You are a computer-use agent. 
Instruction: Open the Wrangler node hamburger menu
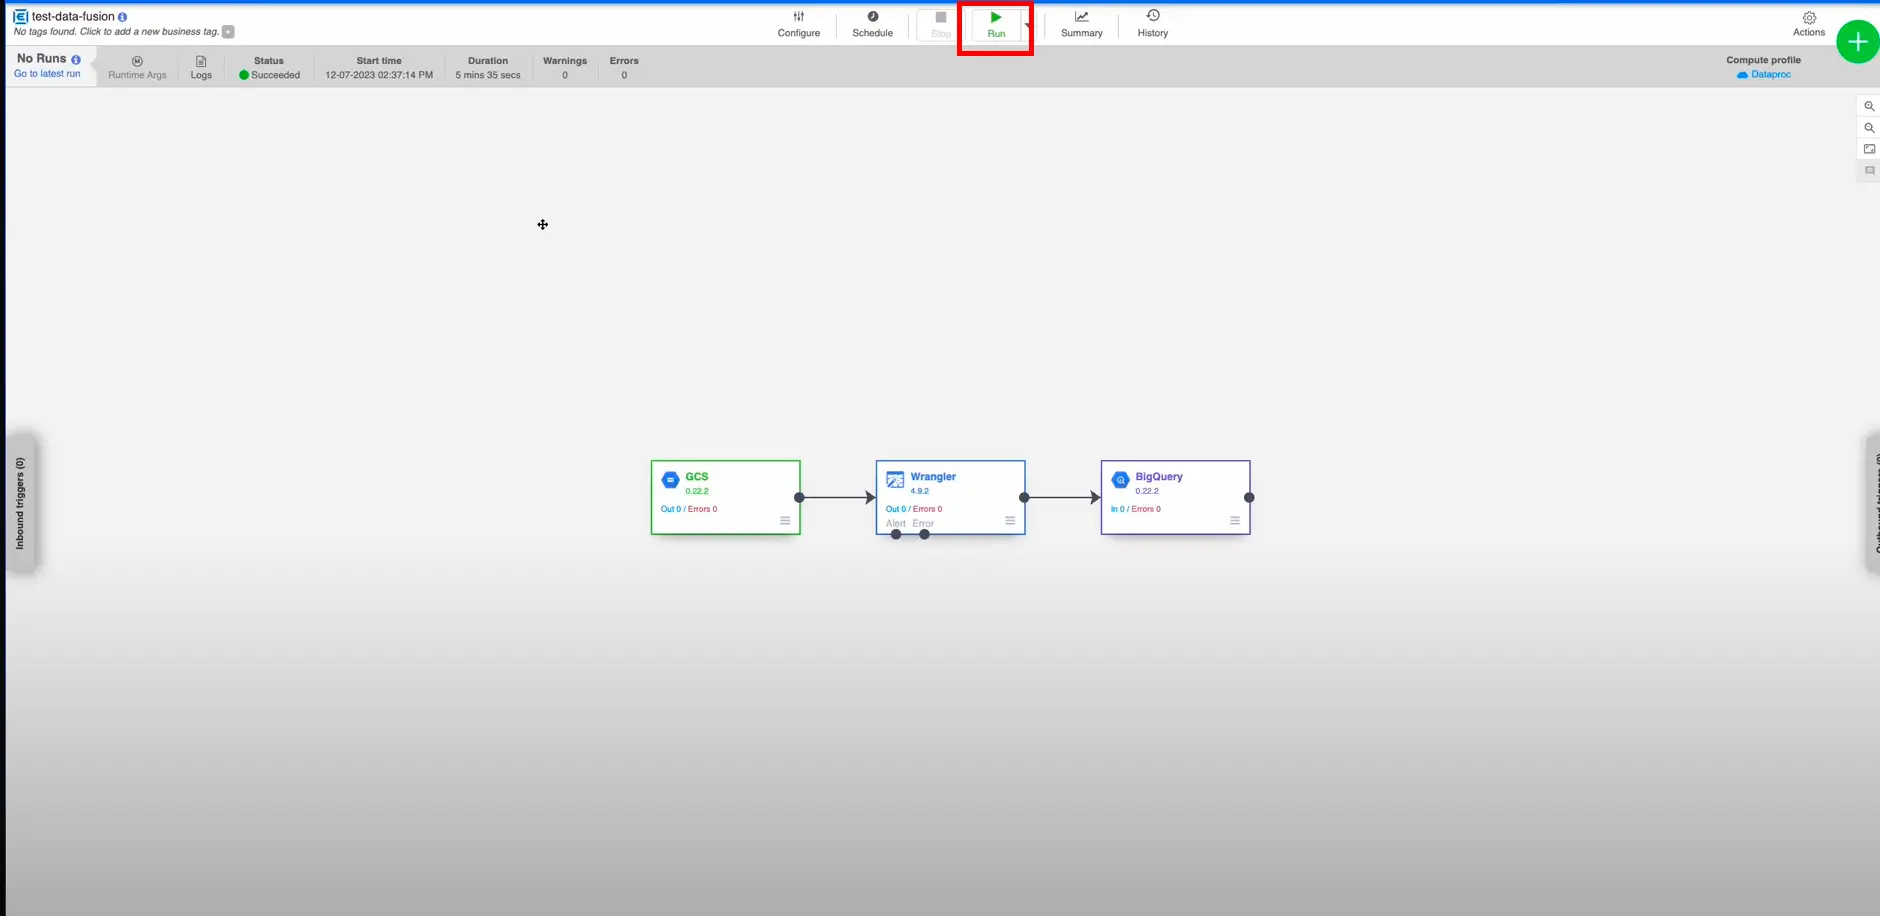coord(1010,521)
